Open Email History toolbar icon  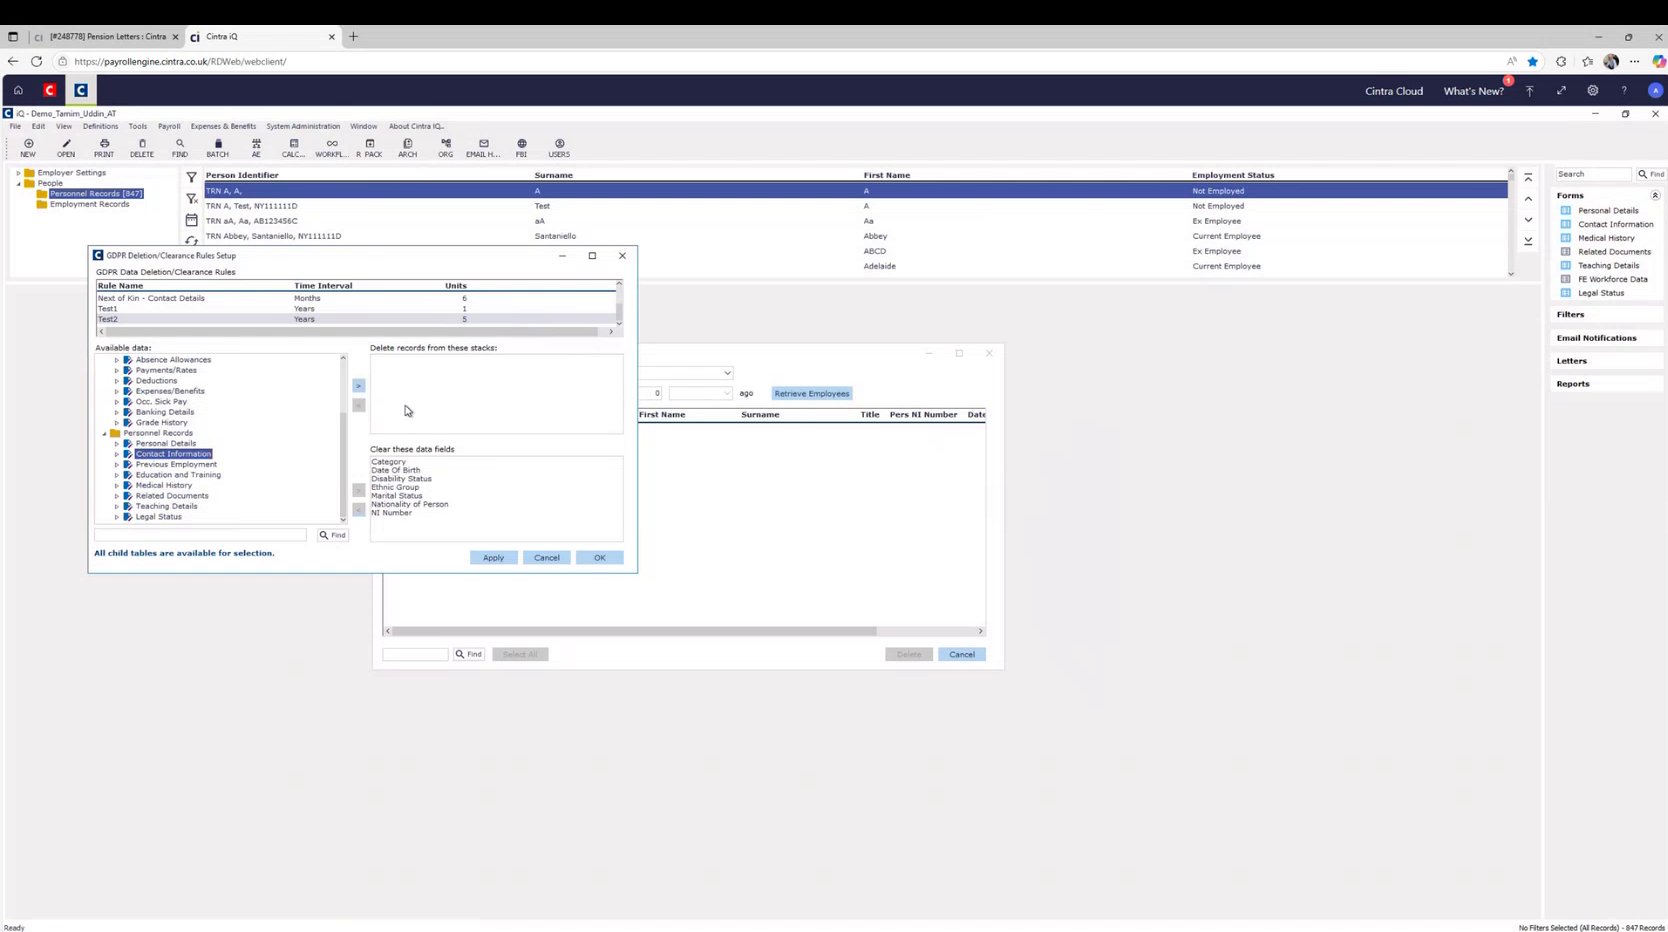(x=482, y=148)
